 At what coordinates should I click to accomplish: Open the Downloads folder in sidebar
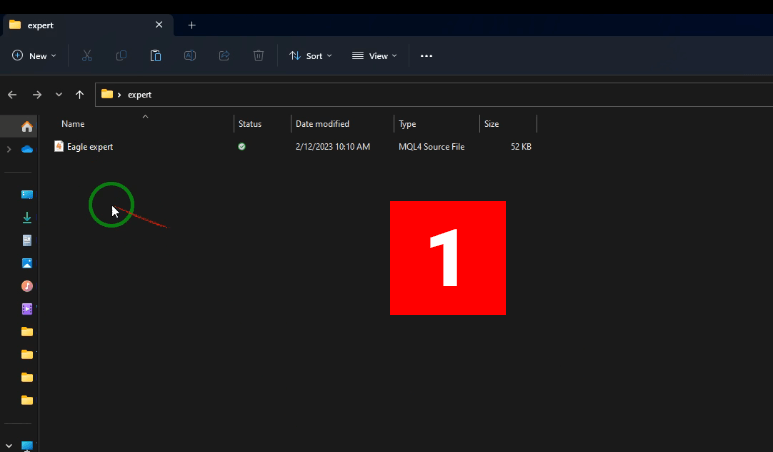point(27,217)
